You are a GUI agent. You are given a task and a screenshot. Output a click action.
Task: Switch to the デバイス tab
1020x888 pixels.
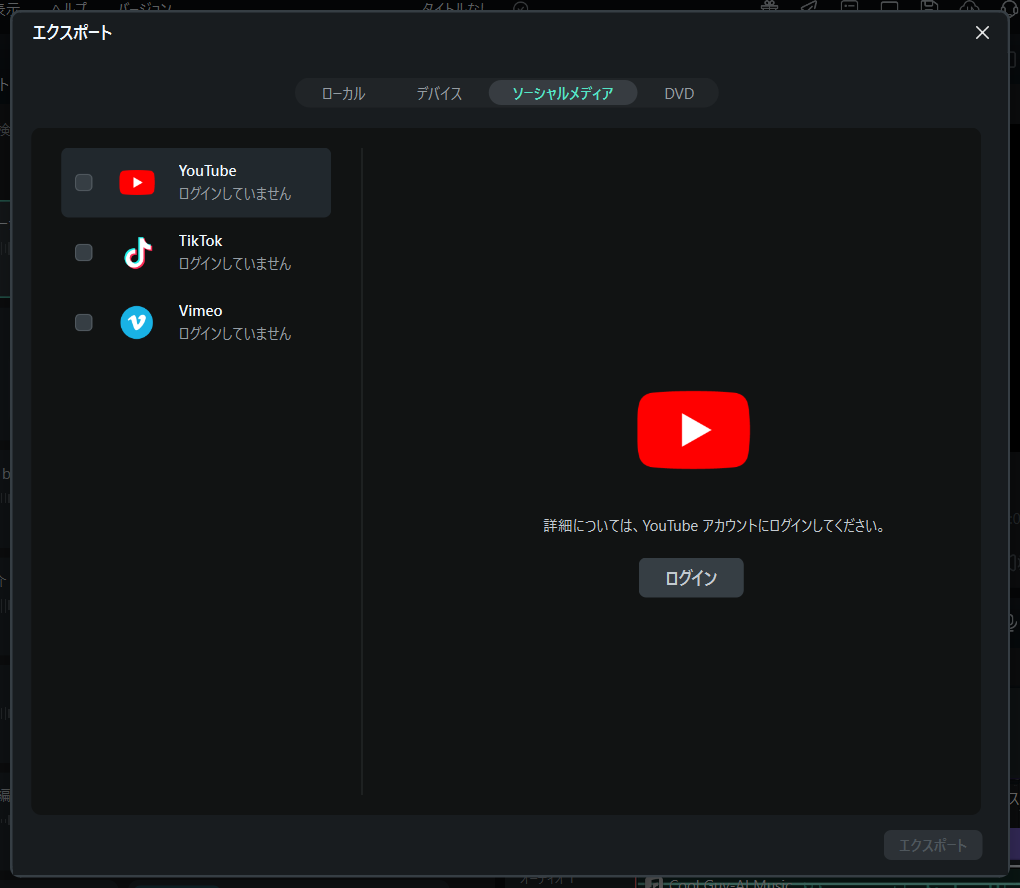tap(439, 93)
